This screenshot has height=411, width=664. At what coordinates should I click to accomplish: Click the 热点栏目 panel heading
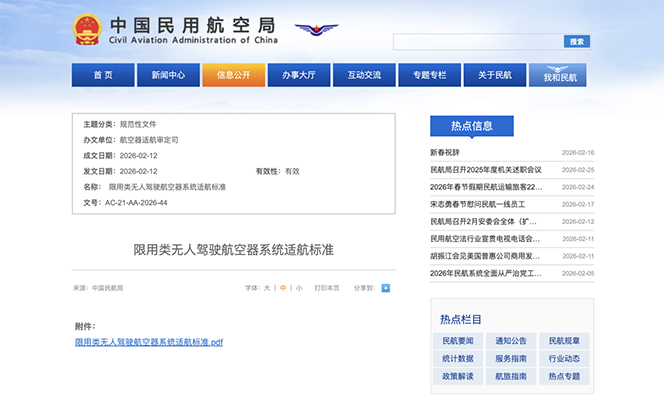[x=461, y=320]
